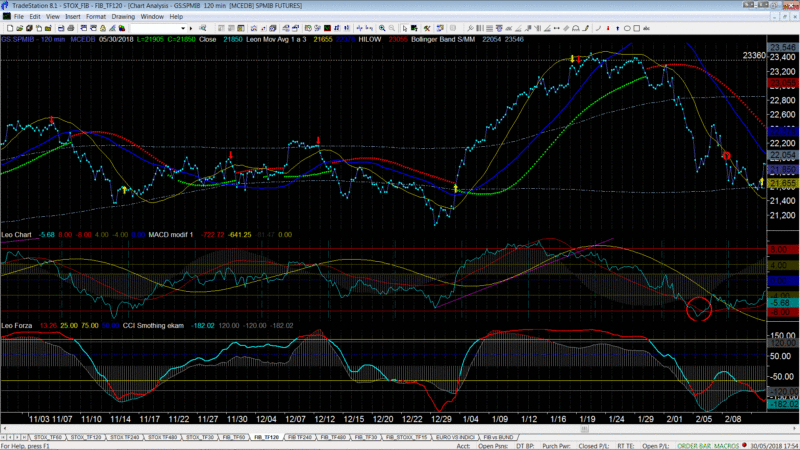
Task: Switch to the FIB_TF60 tab
Action: pos(234,437)
